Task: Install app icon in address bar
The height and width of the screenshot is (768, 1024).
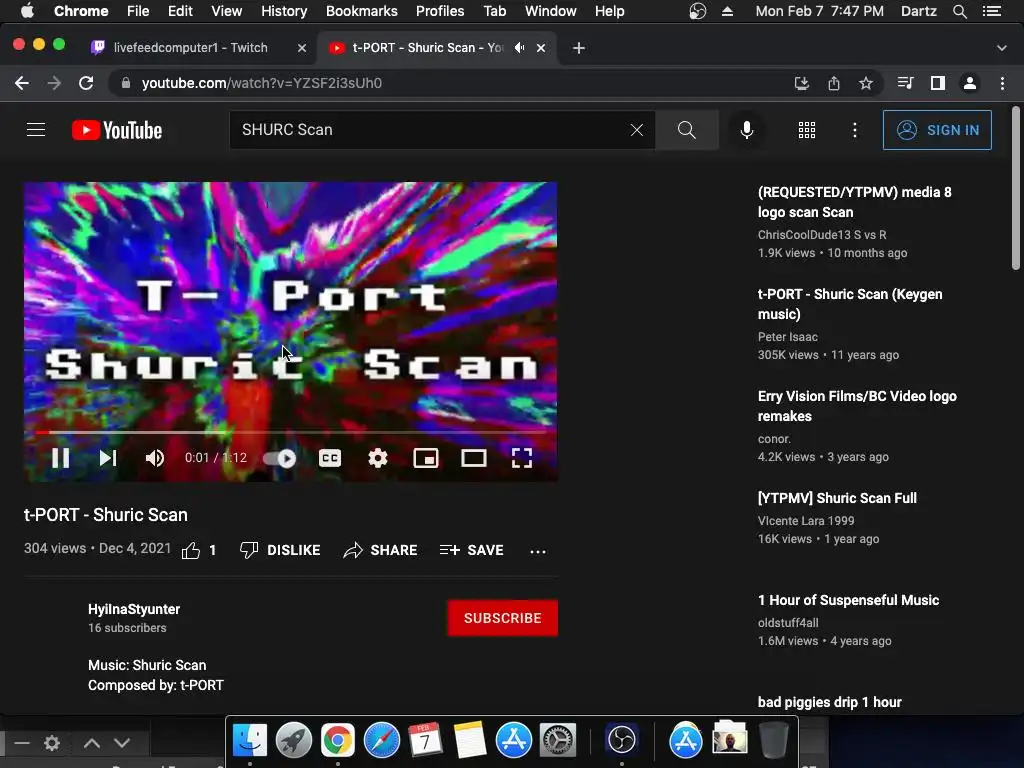Action: 801,83
